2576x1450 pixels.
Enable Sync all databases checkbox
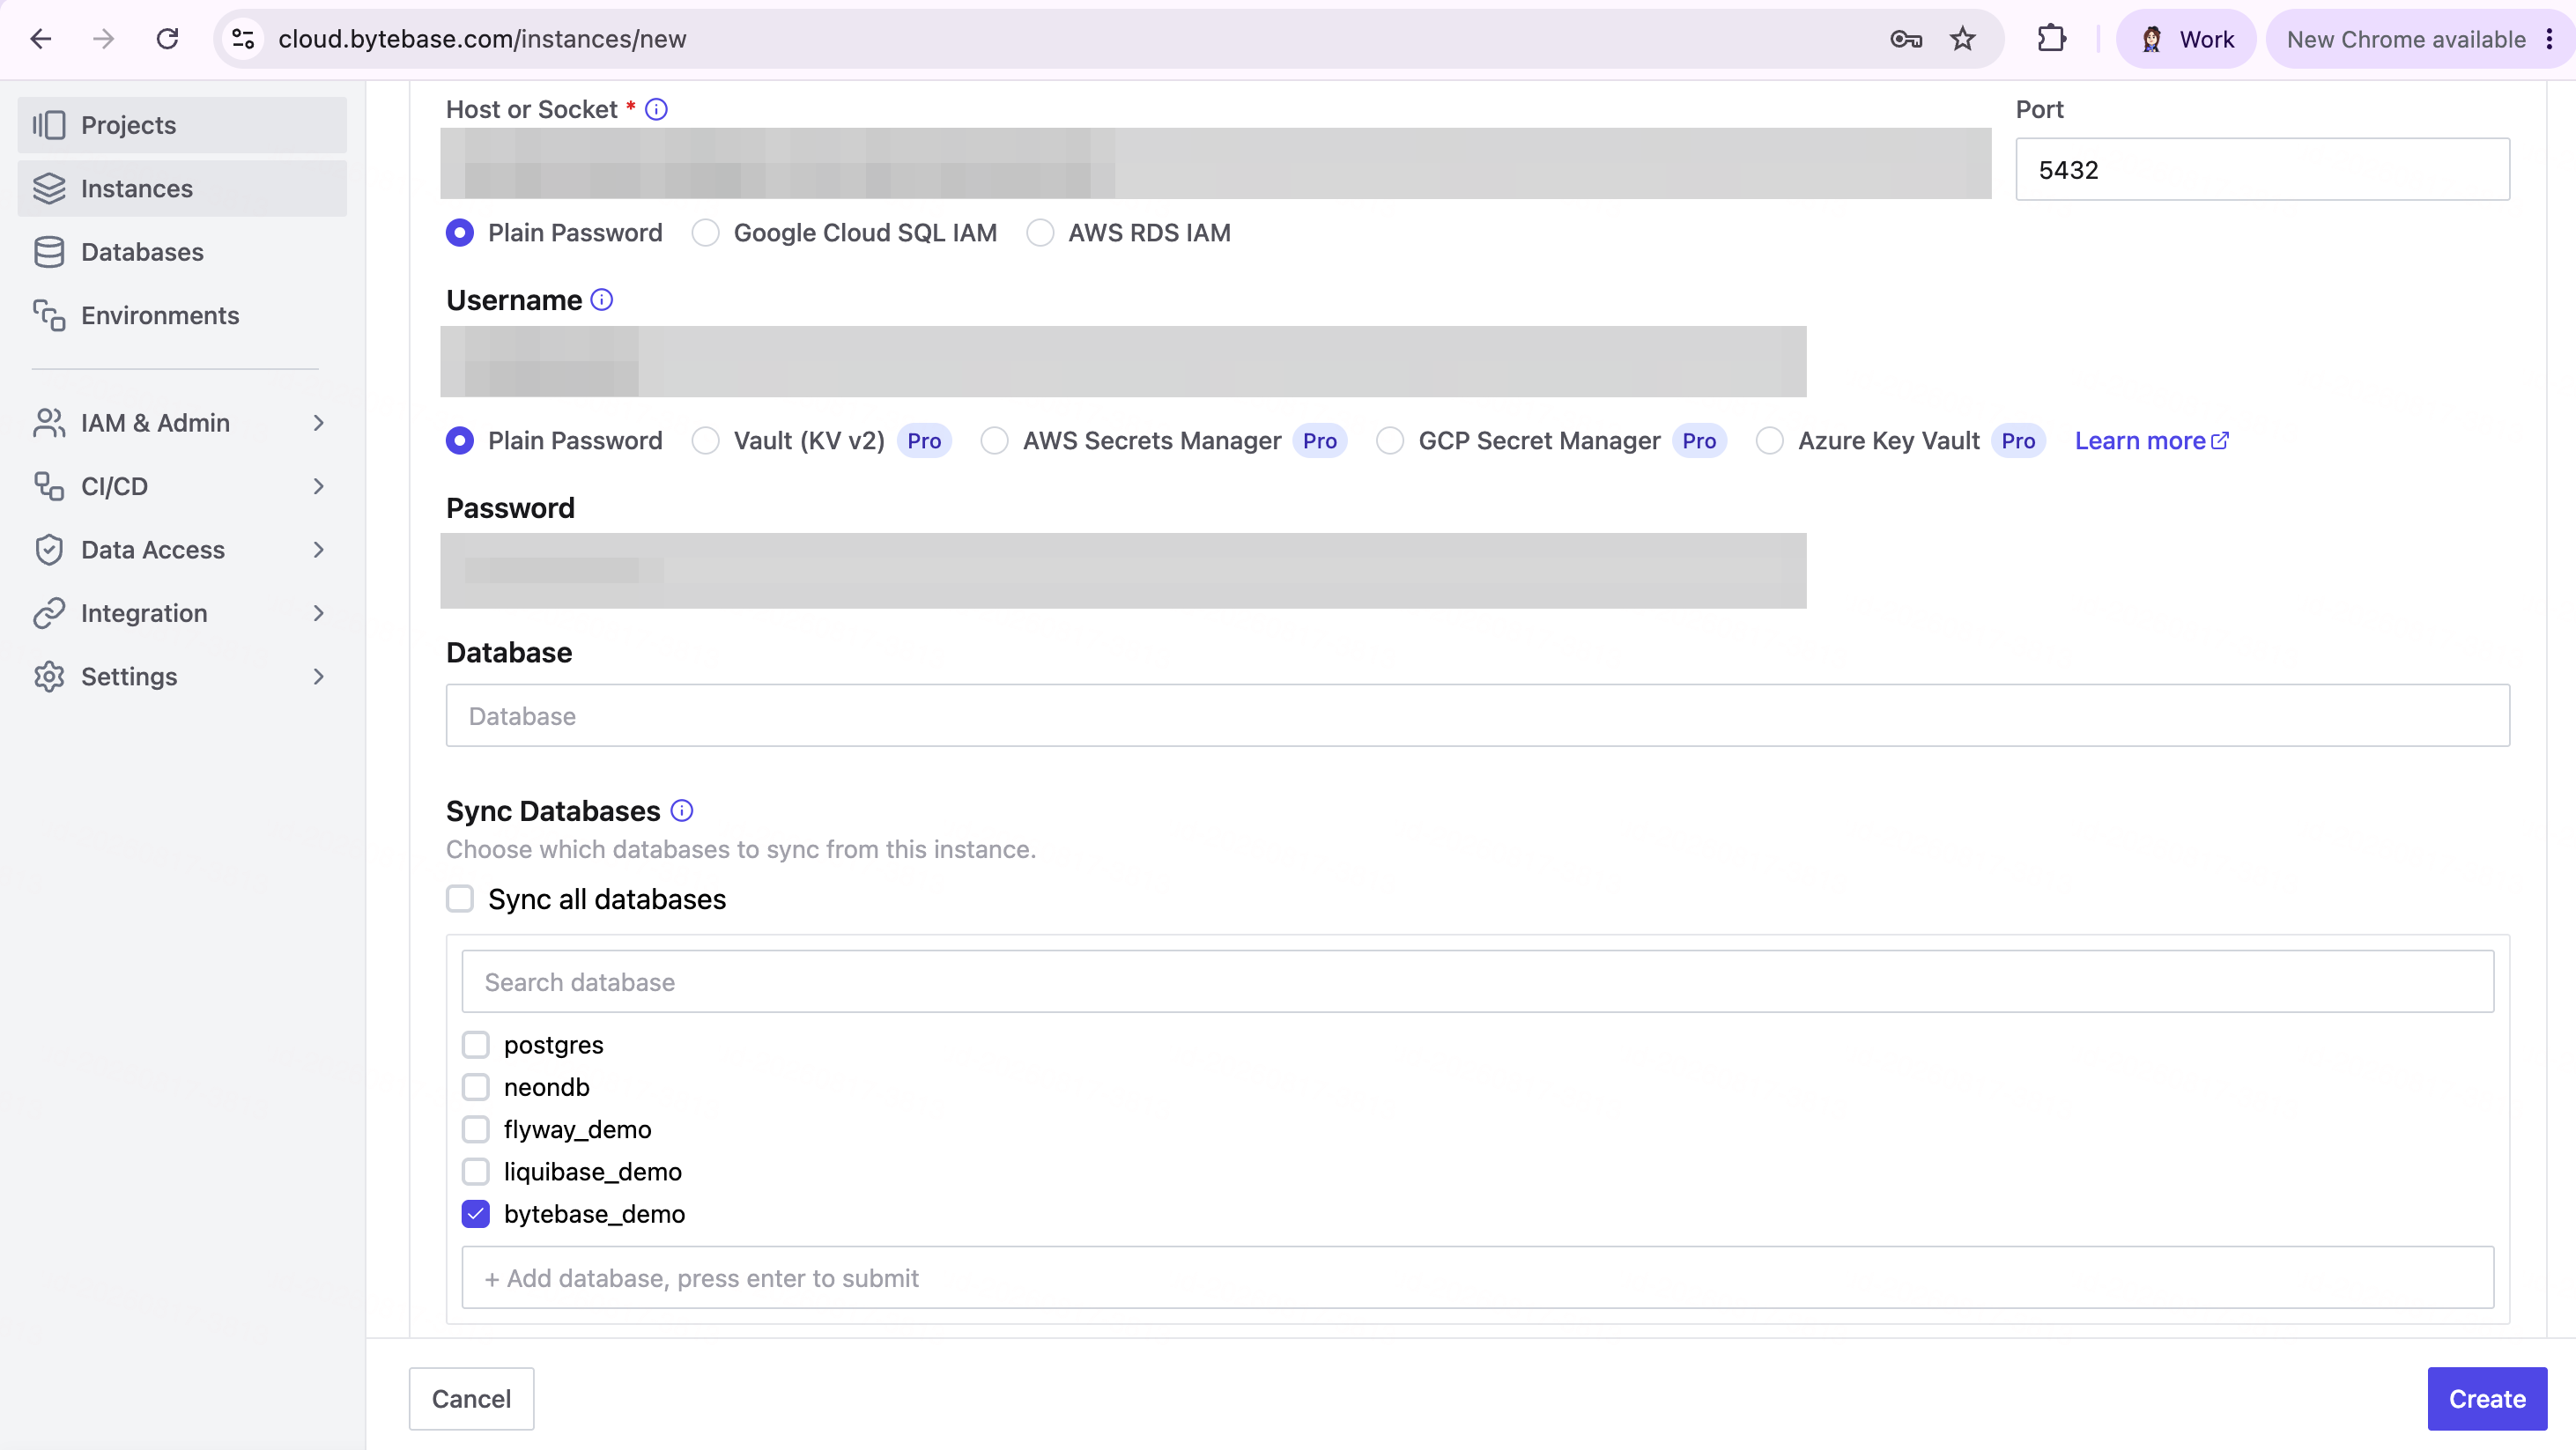460,899
